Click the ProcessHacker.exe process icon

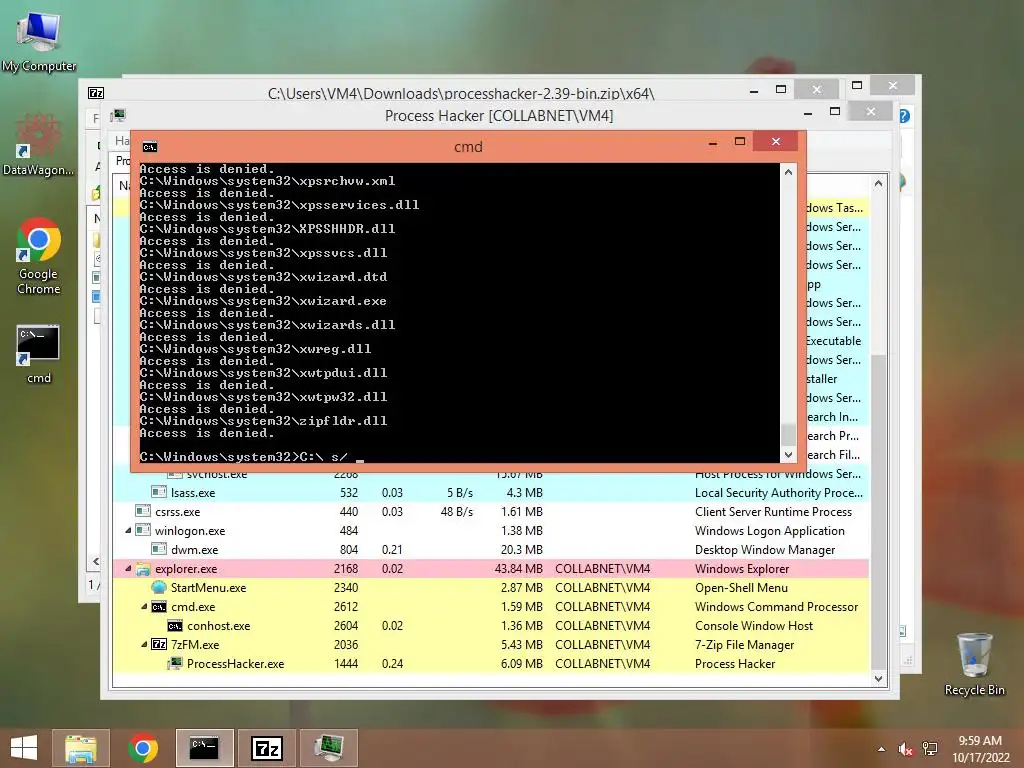click(174, 664)
